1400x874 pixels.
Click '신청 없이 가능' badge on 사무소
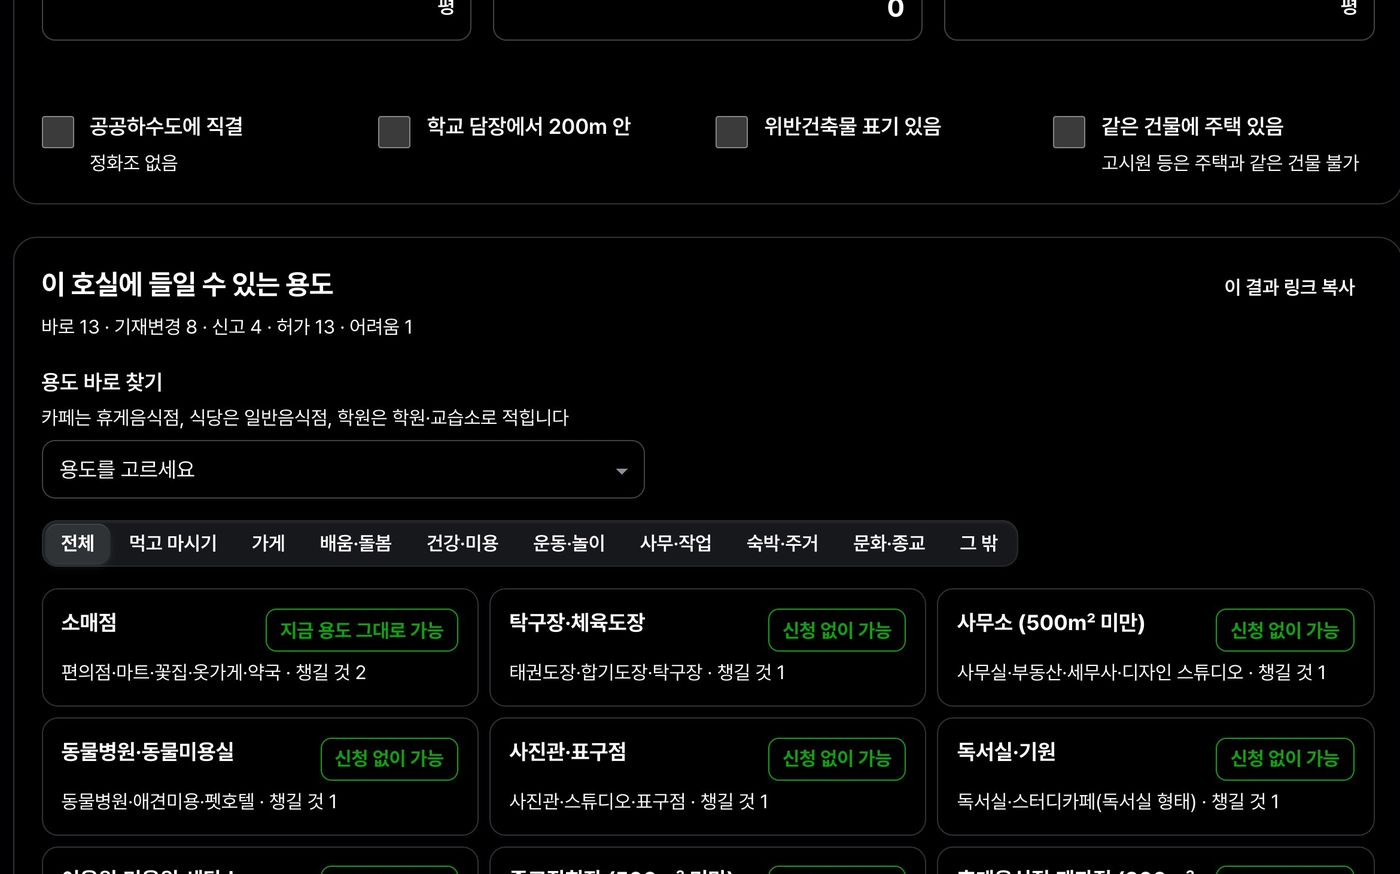[1285, 630]
